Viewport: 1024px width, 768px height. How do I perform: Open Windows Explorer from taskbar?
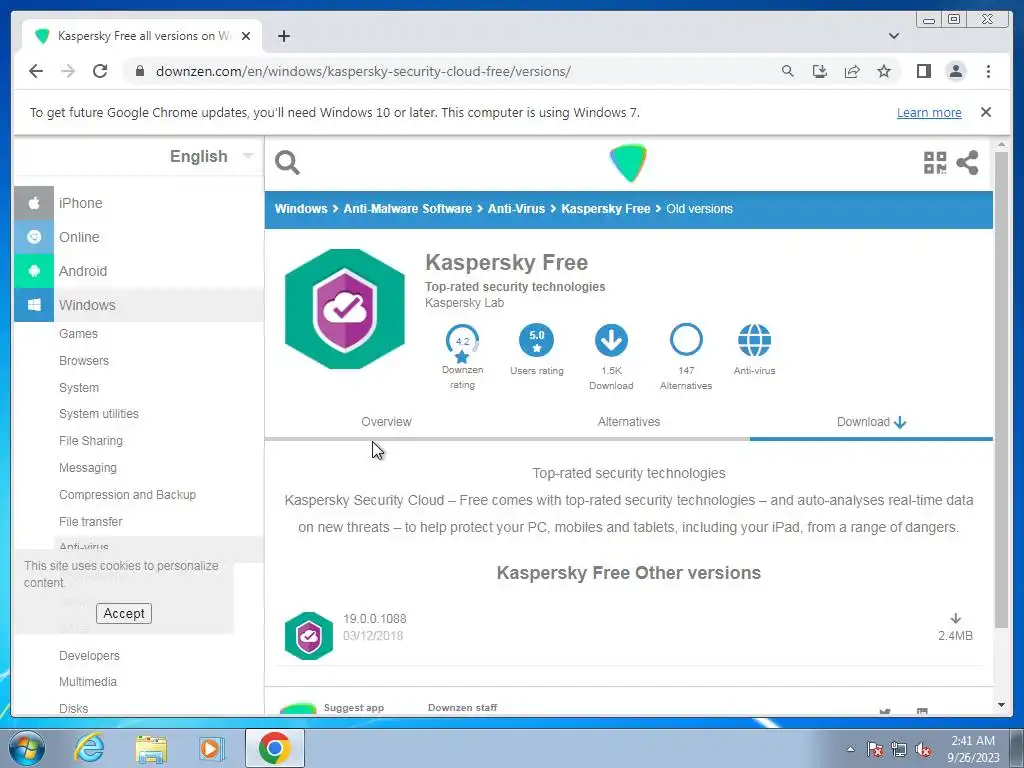click(x=151, y=748)
